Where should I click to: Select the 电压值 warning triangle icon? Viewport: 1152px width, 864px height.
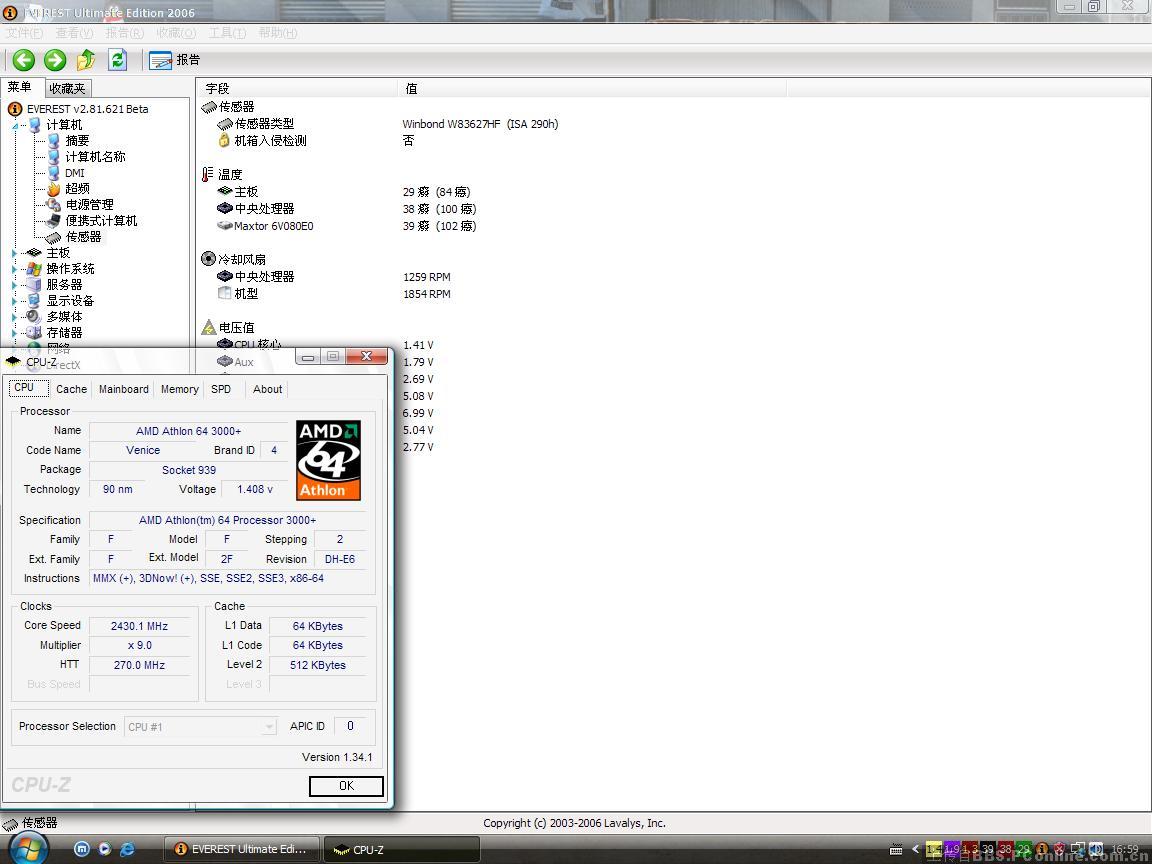pos(209,328)
